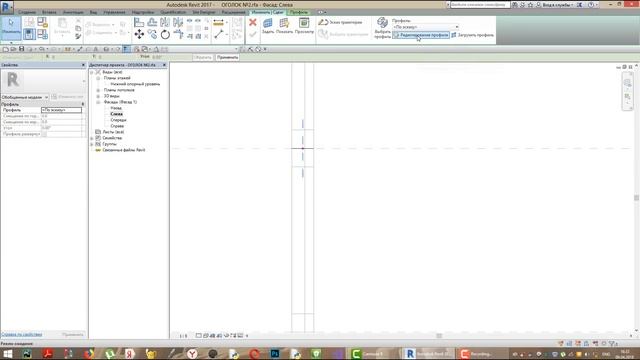
Task: Click the Trim/Extend to Corner icon
Action: click(178, 35)
